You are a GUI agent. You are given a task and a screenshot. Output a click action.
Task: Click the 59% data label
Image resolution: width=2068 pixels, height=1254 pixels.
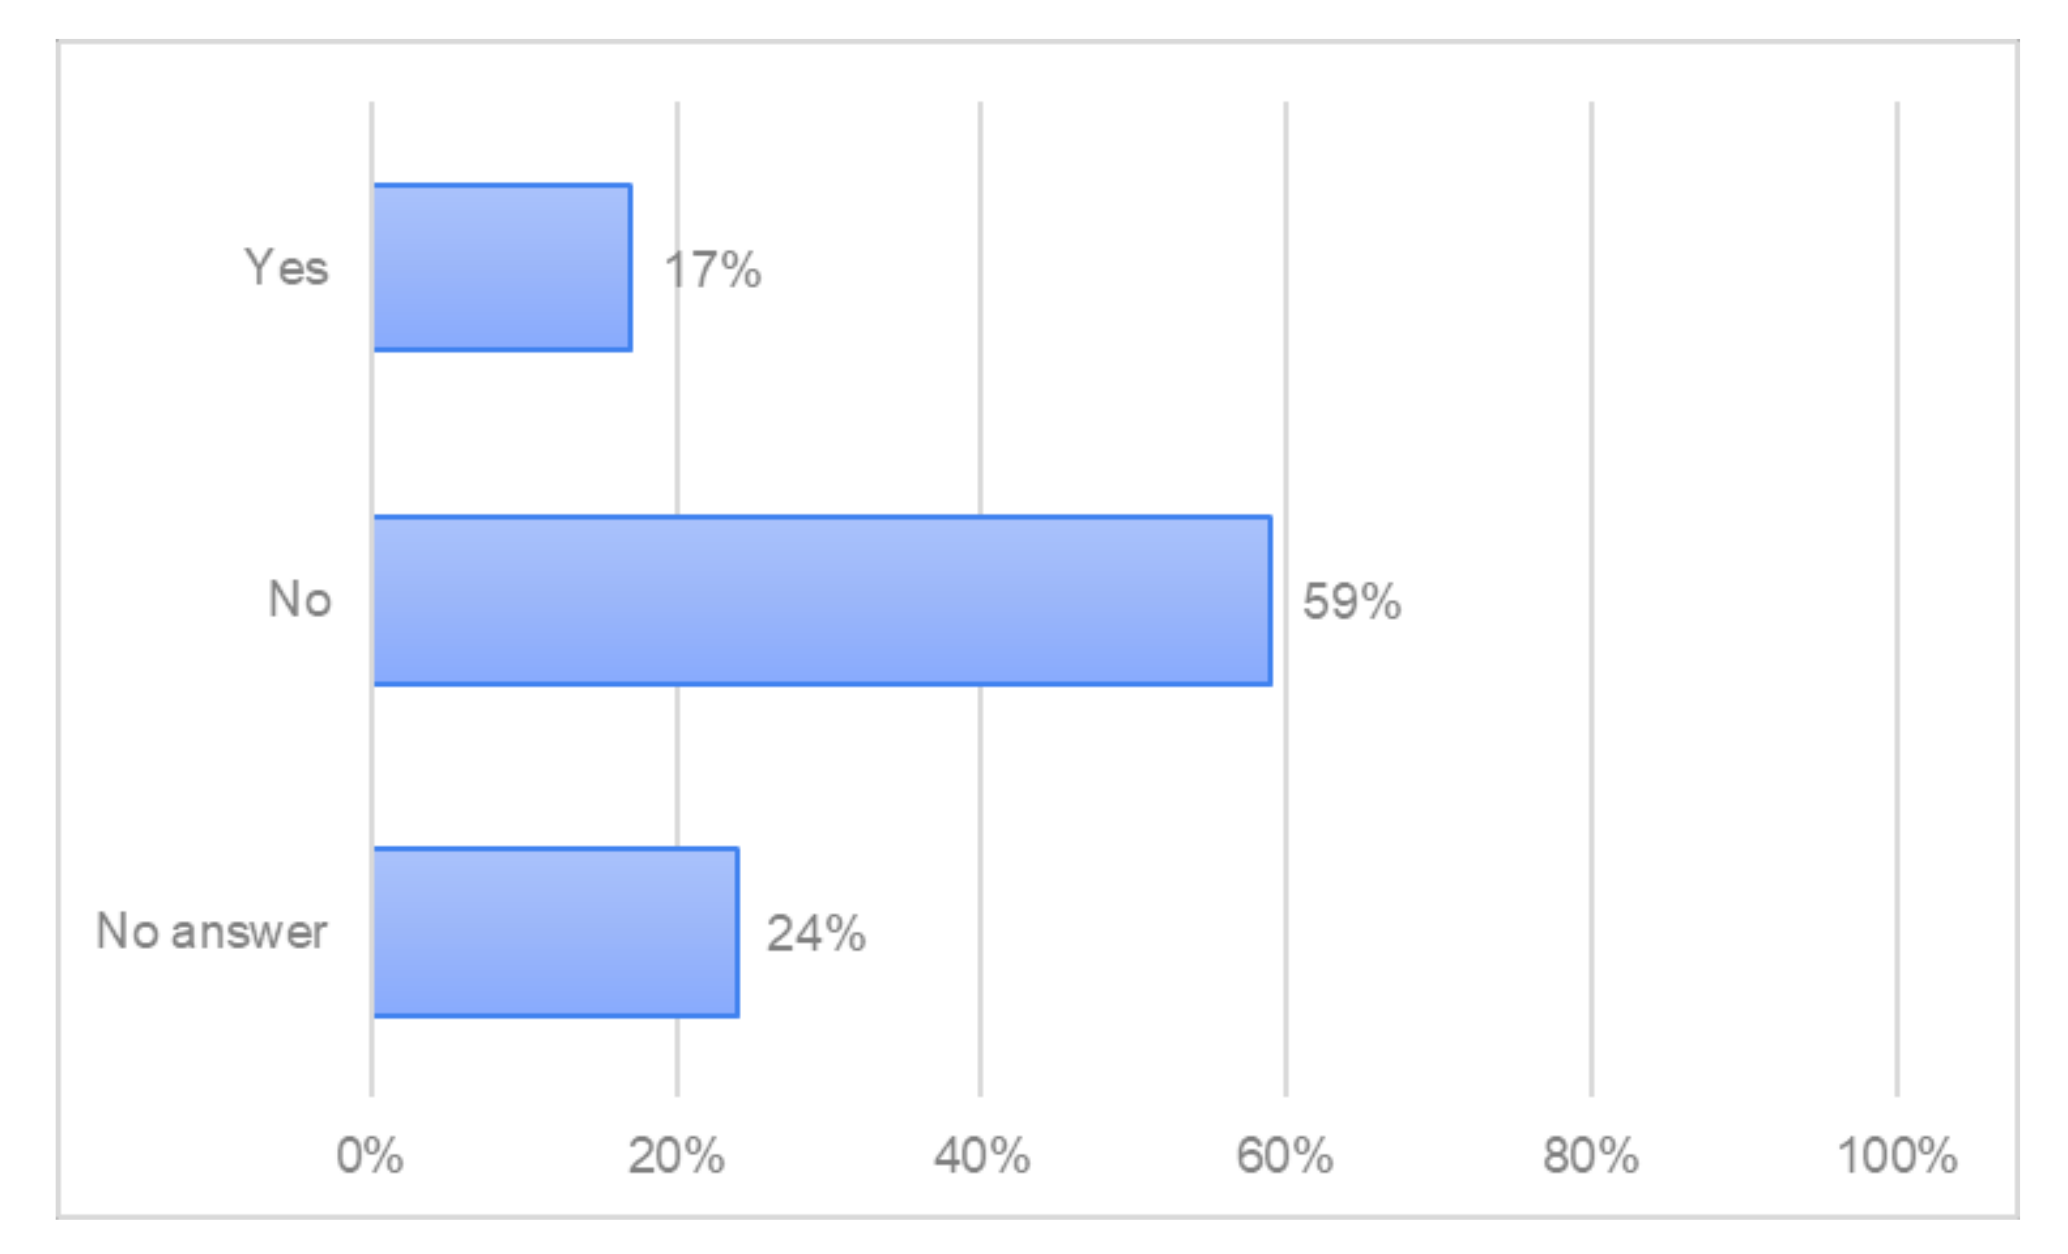tap(1351, 602)
